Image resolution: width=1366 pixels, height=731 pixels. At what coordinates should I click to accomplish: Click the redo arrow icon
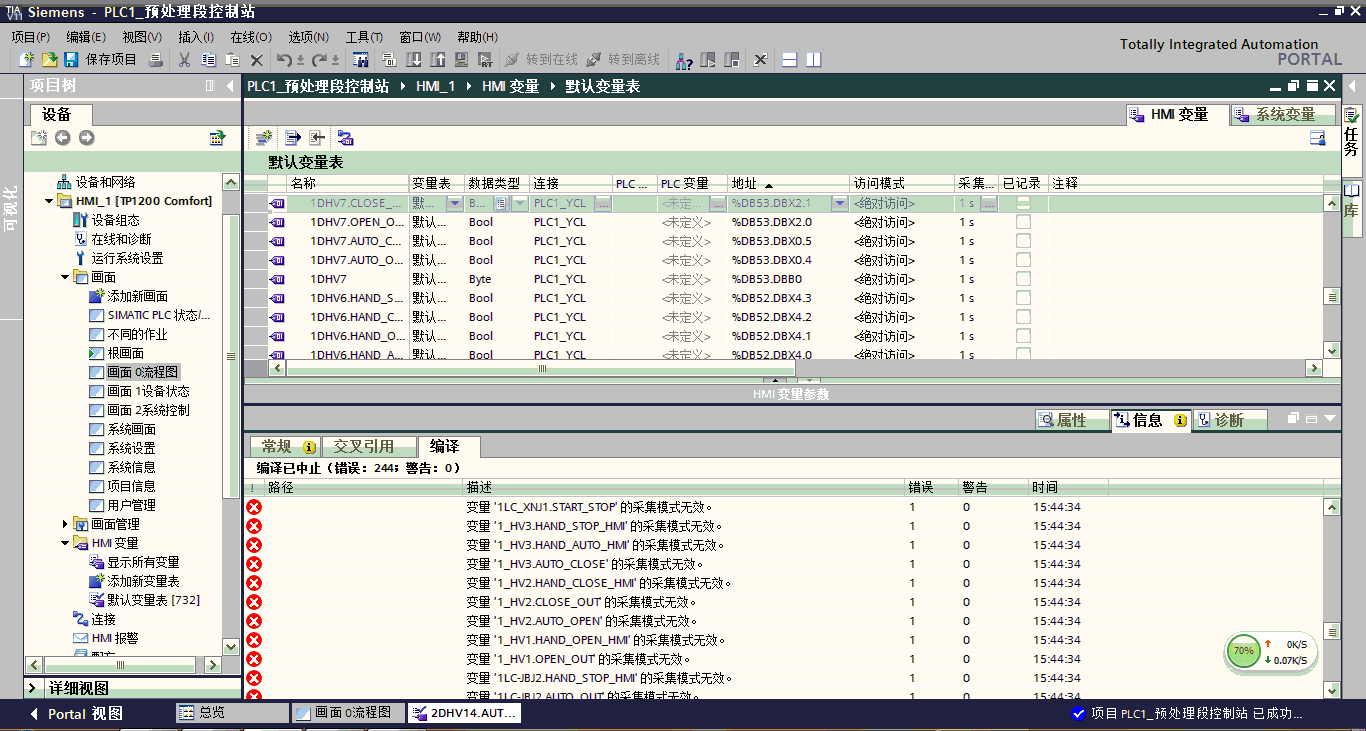tap(319, 60)
